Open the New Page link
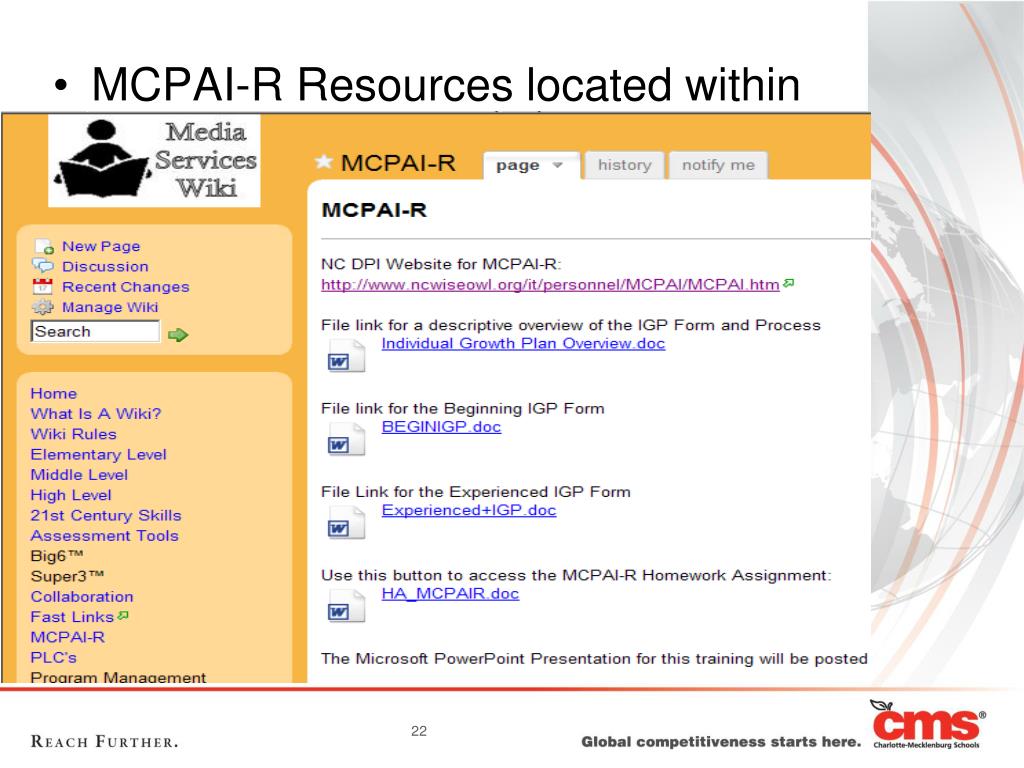This screenshot has height=768, width=1024. [x=101, y=246]
